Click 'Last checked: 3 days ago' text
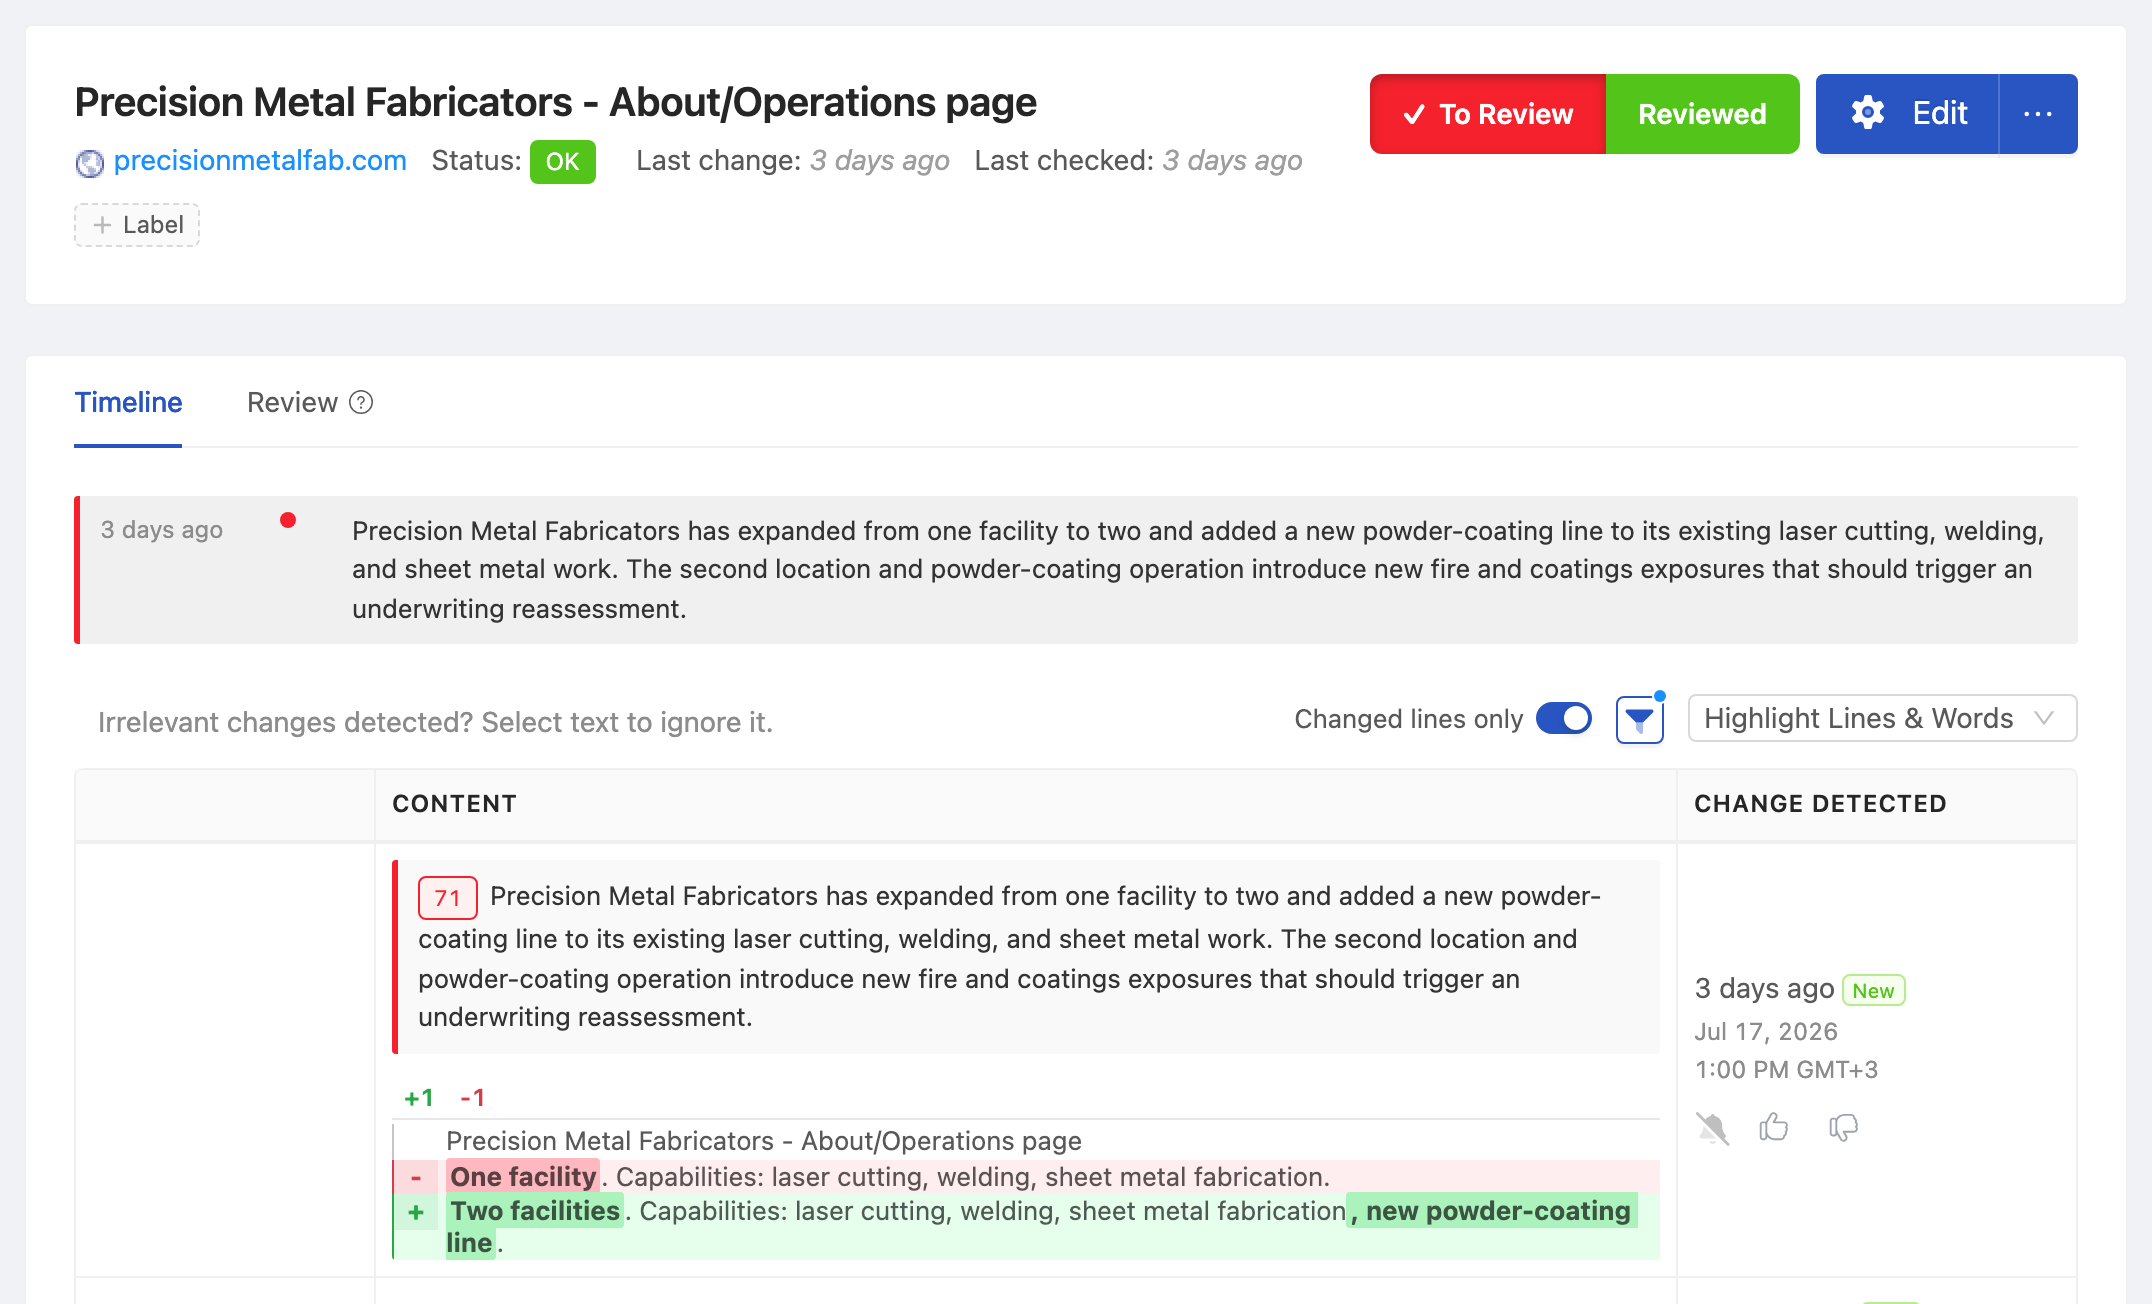Screen dimensions: 2152x1304 pyautogui.click(x=1138, y=161)
